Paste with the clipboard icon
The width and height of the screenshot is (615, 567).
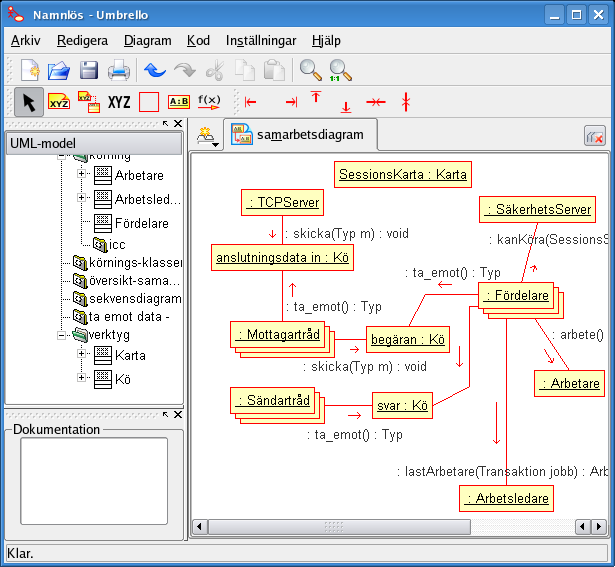(x=274, y=71)
